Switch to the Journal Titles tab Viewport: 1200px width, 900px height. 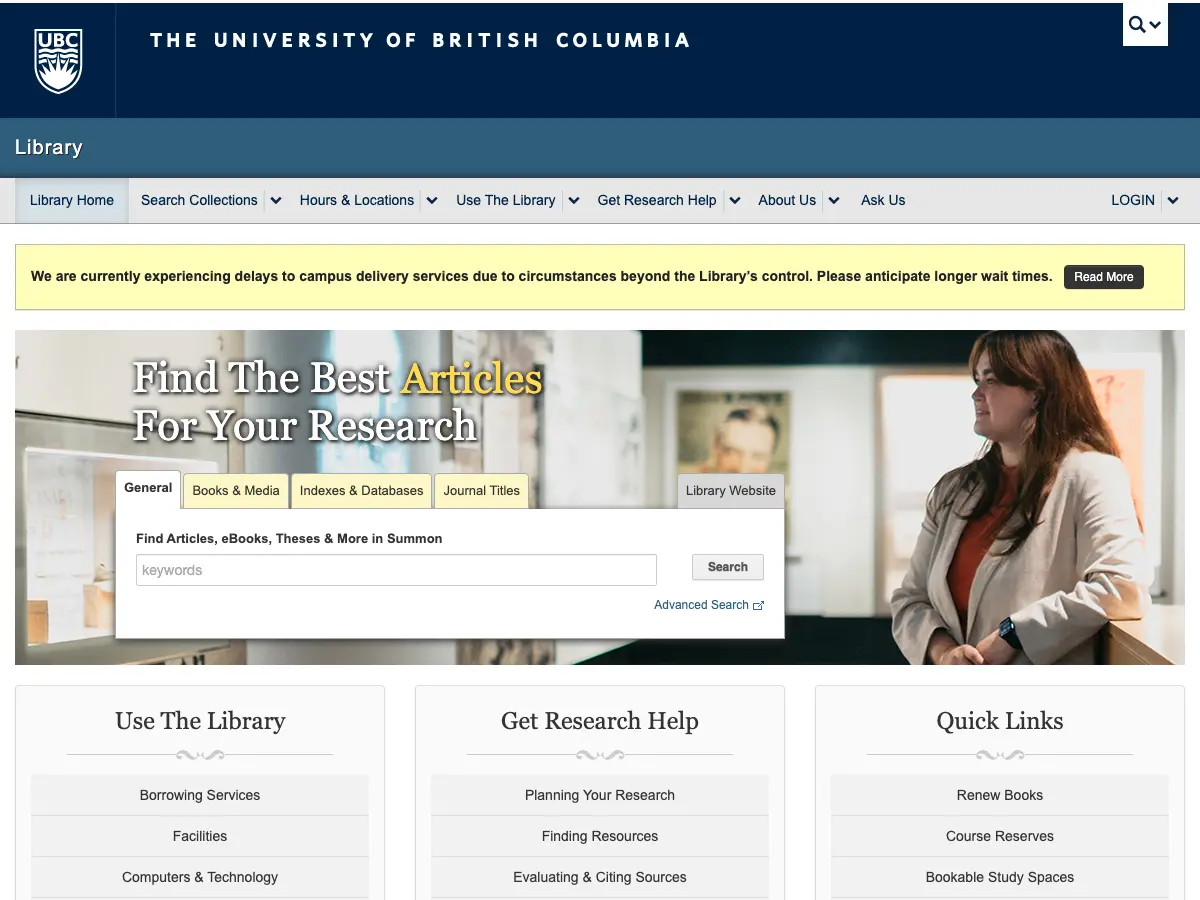point(482,491)
